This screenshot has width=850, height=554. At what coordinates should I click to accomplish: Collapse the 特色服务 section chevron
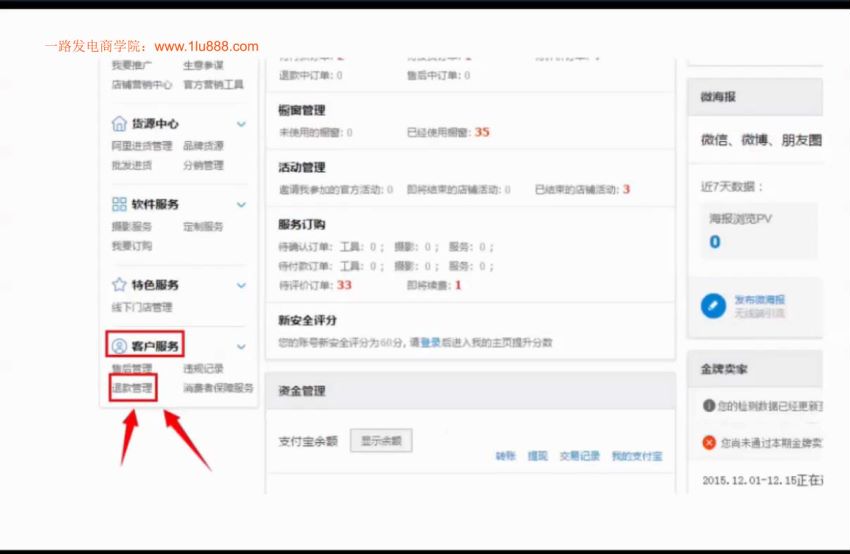click(241, 285)
